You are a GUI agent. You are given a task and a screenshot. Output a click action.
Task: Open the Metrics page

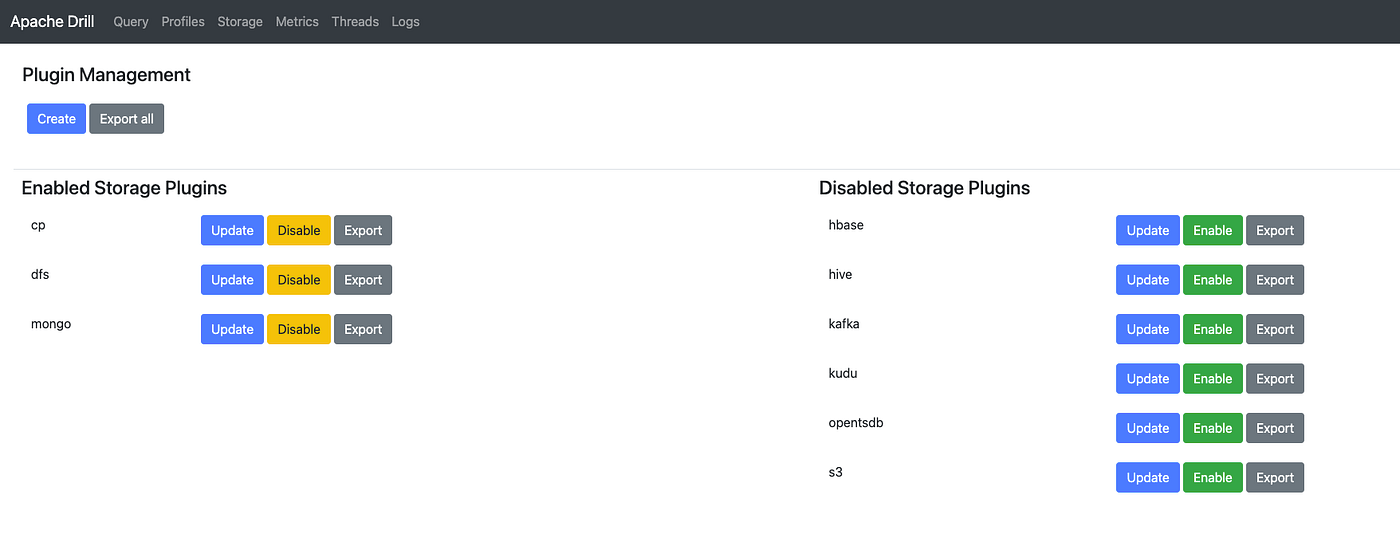click(297, 21)
